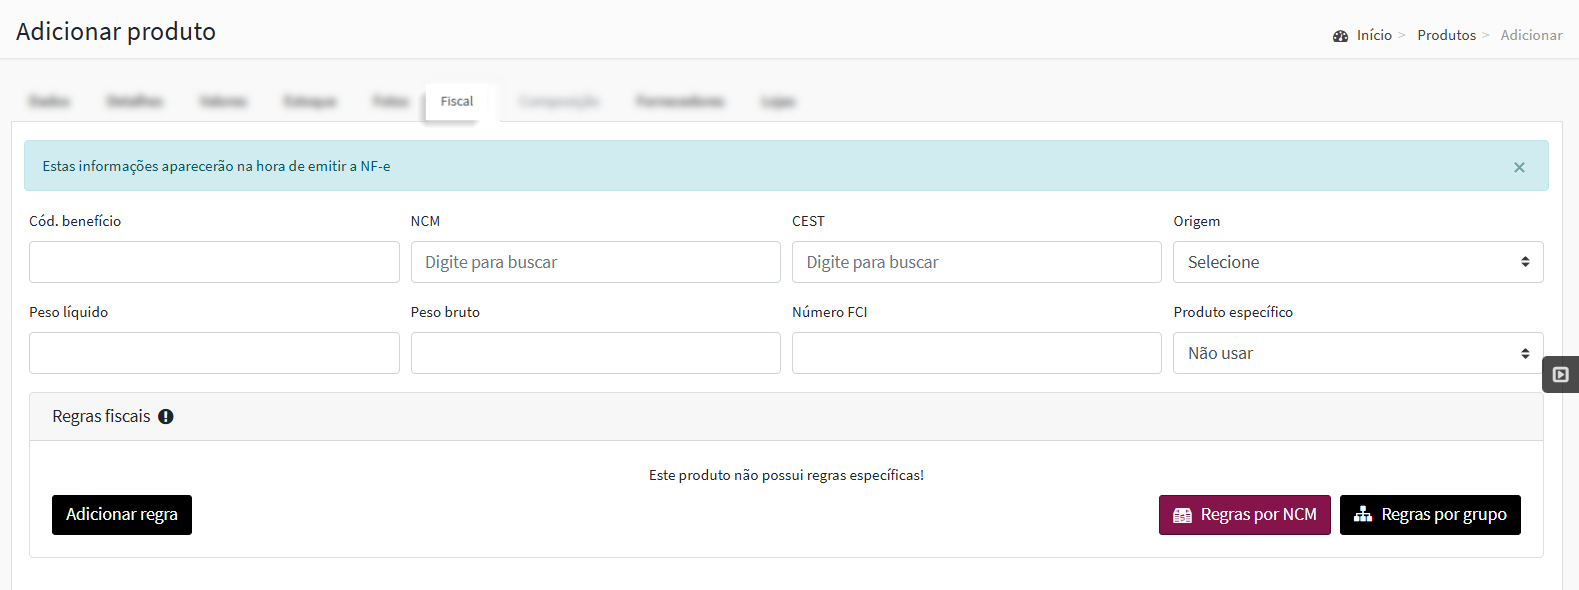Image resolution: width=1579 pixels, height=590 pixels.
Task: Open Regras por NCM
Action: (x=1245, y=515)
